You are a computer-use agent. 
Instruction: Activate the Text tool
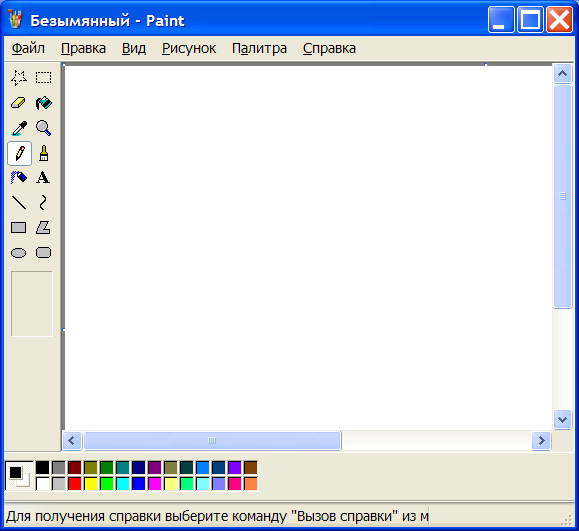(x=44, y=178)
